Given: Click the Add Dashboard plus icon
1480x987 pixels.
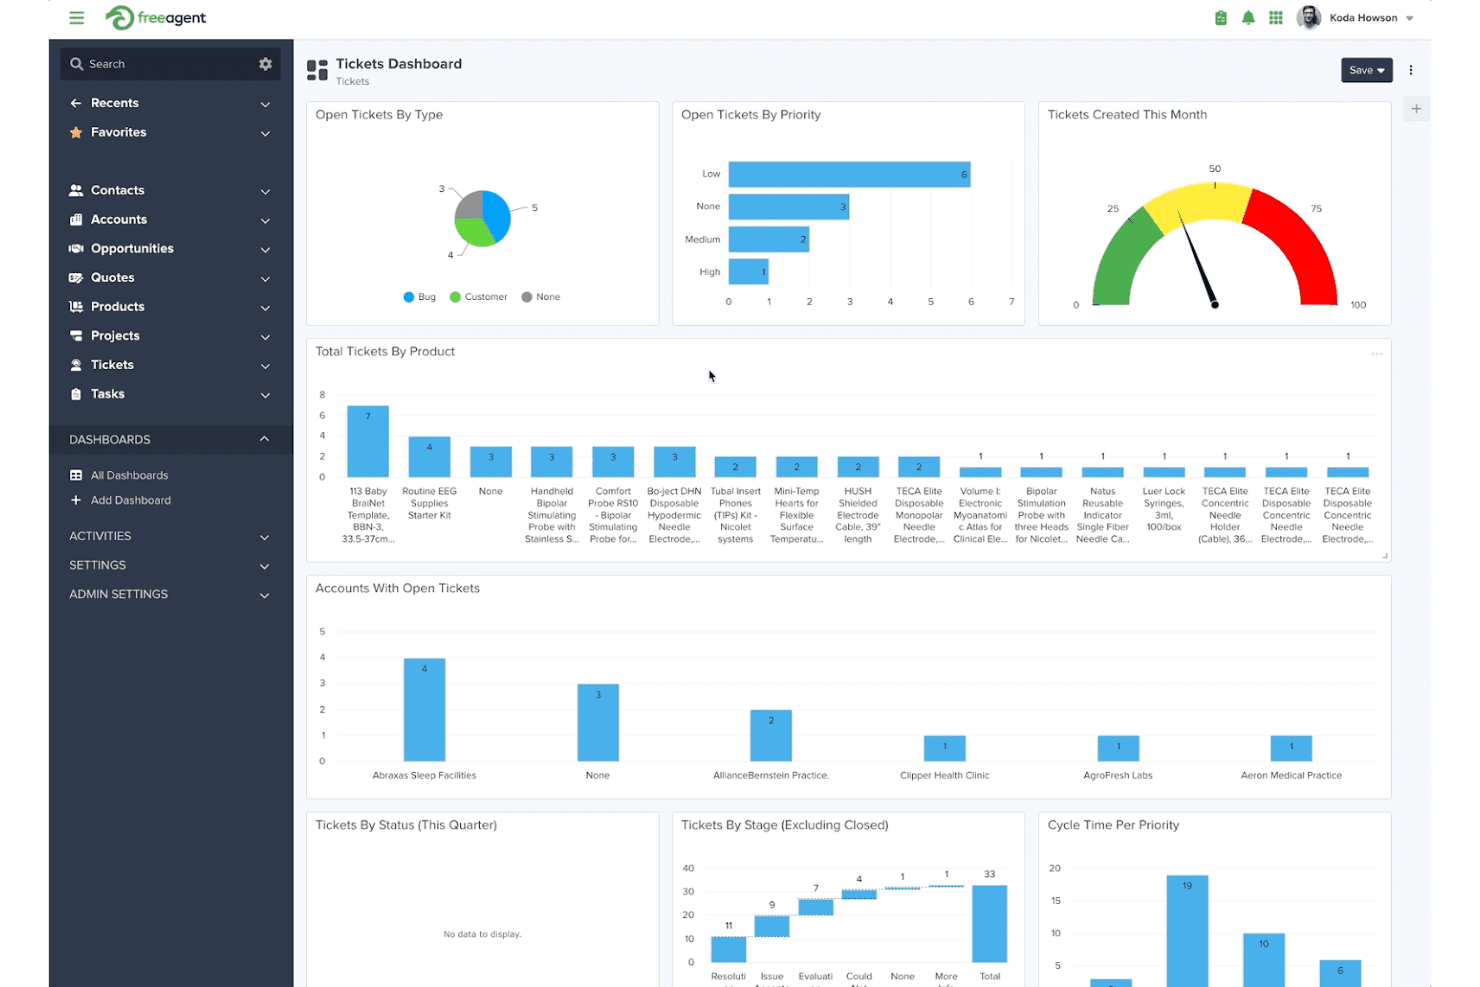Looking at the screenshot, I should click(76, 500).
